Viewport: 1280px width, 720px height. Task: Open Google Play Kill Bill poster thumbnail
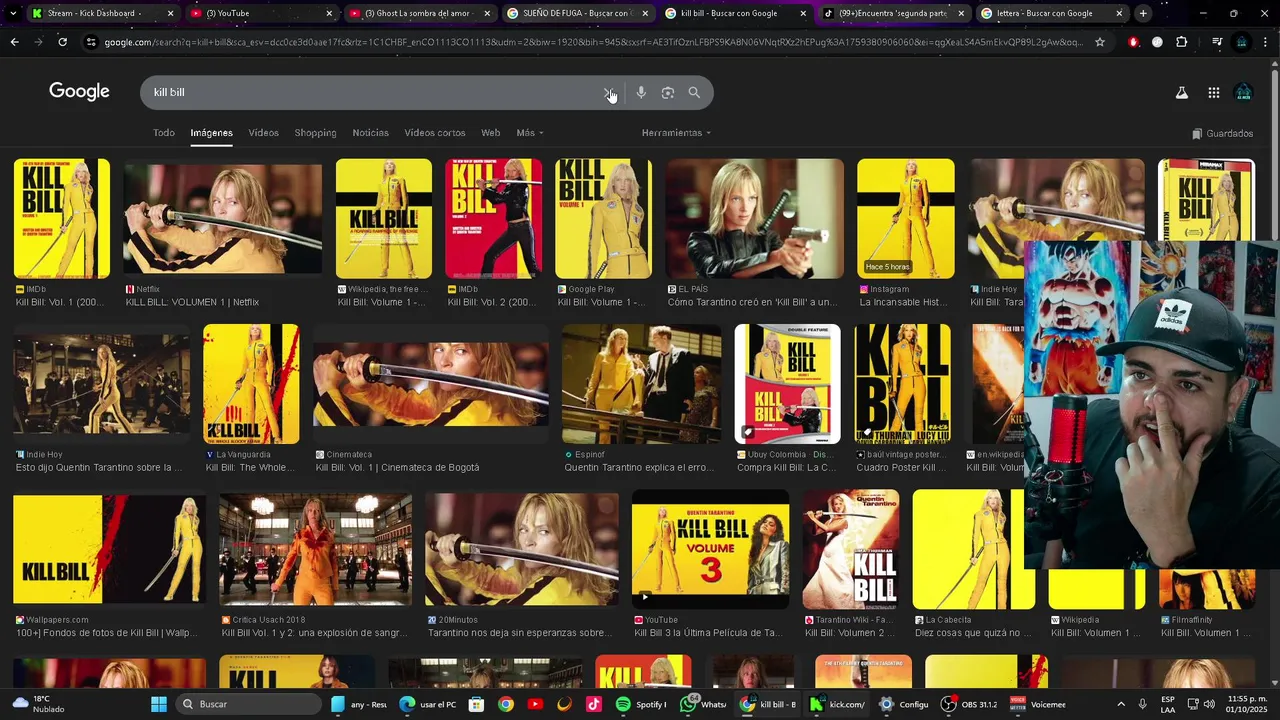click(x=603, y=218)
